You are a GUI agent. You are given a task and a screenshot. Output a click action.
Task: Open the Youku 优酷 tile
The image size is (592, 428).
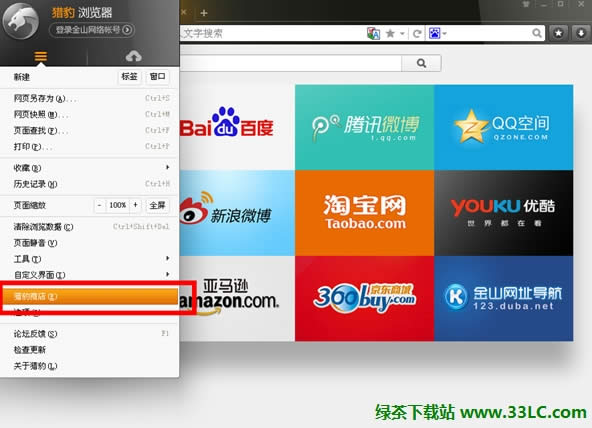pos(503,213)
